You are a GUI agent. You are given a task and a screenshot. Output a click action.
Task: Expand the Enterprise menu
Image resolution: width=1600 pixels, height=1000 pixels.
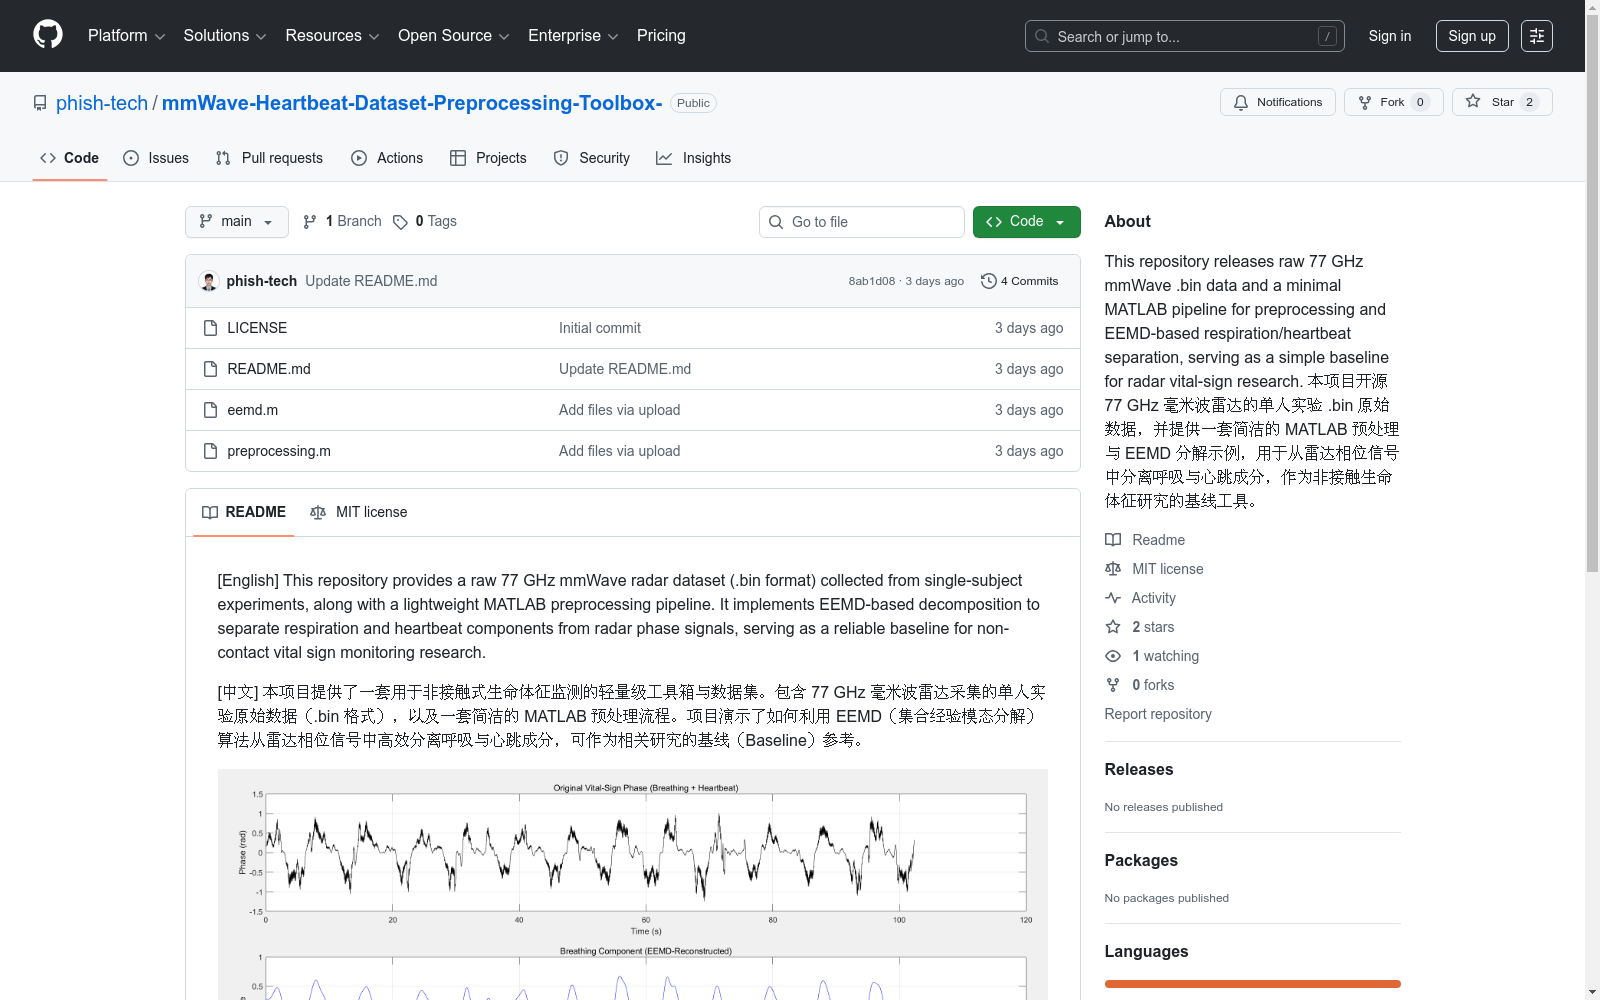tap(573, 36)
